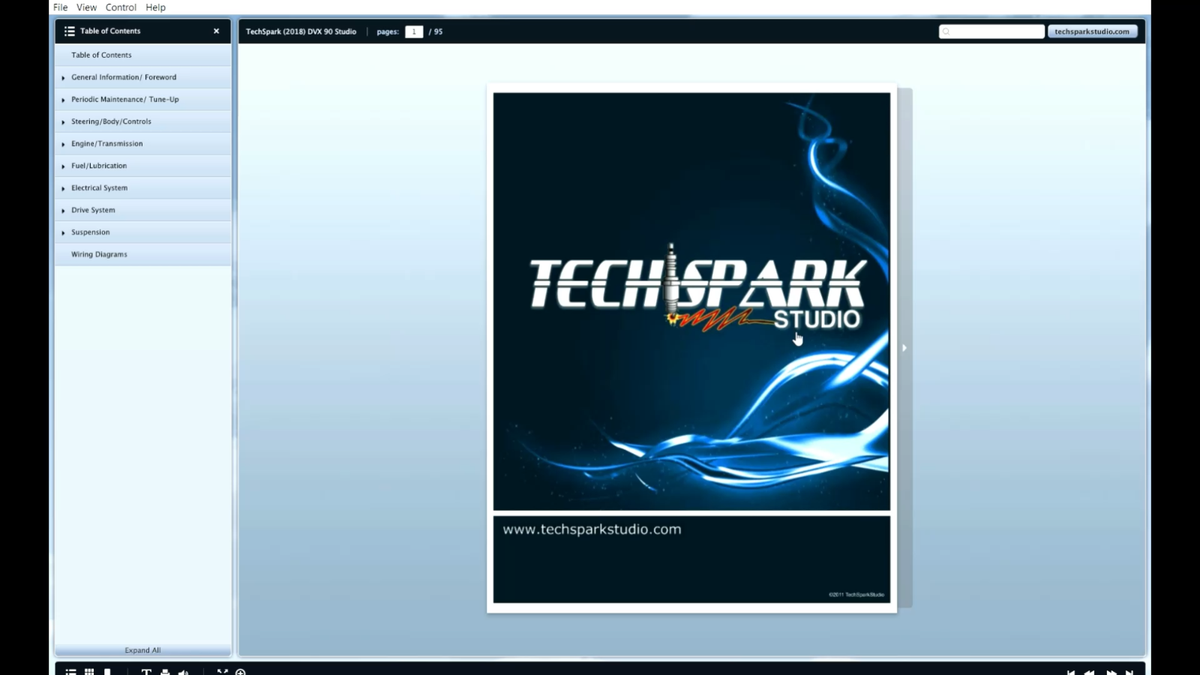Go to next page in bottom toolbar
The width and height of the screenshot is (1200, 675).
(1111, 672)
